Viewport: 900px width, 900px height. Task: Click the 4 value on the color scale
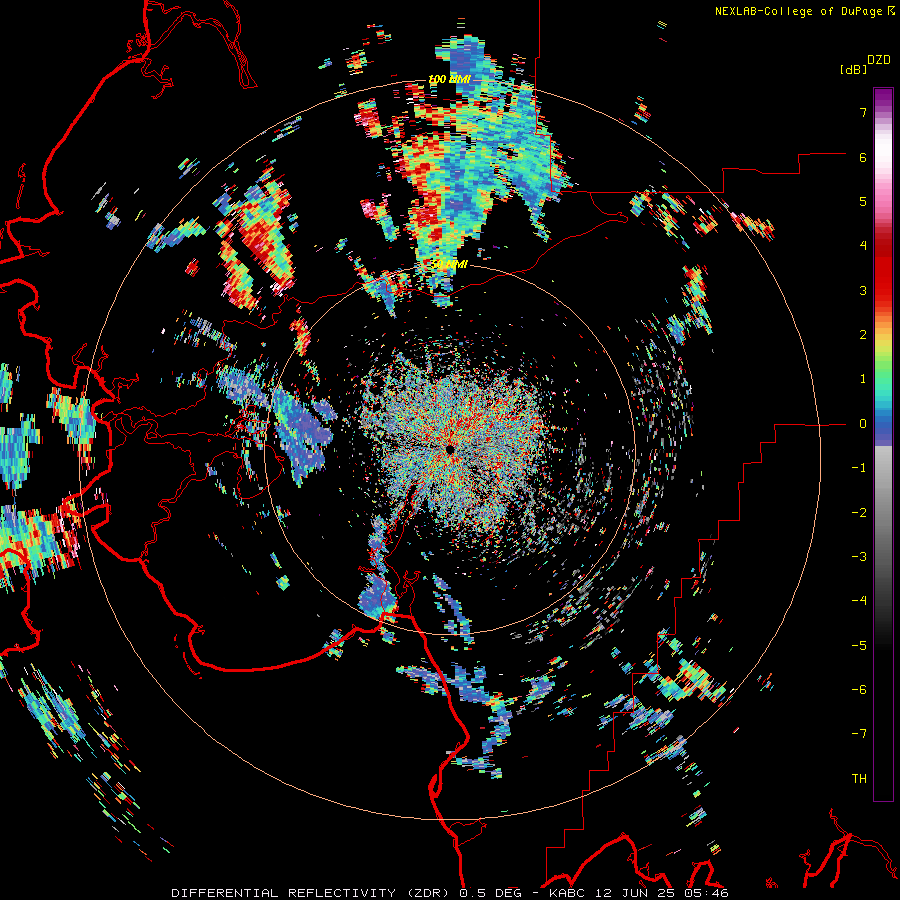click(863, 246)
